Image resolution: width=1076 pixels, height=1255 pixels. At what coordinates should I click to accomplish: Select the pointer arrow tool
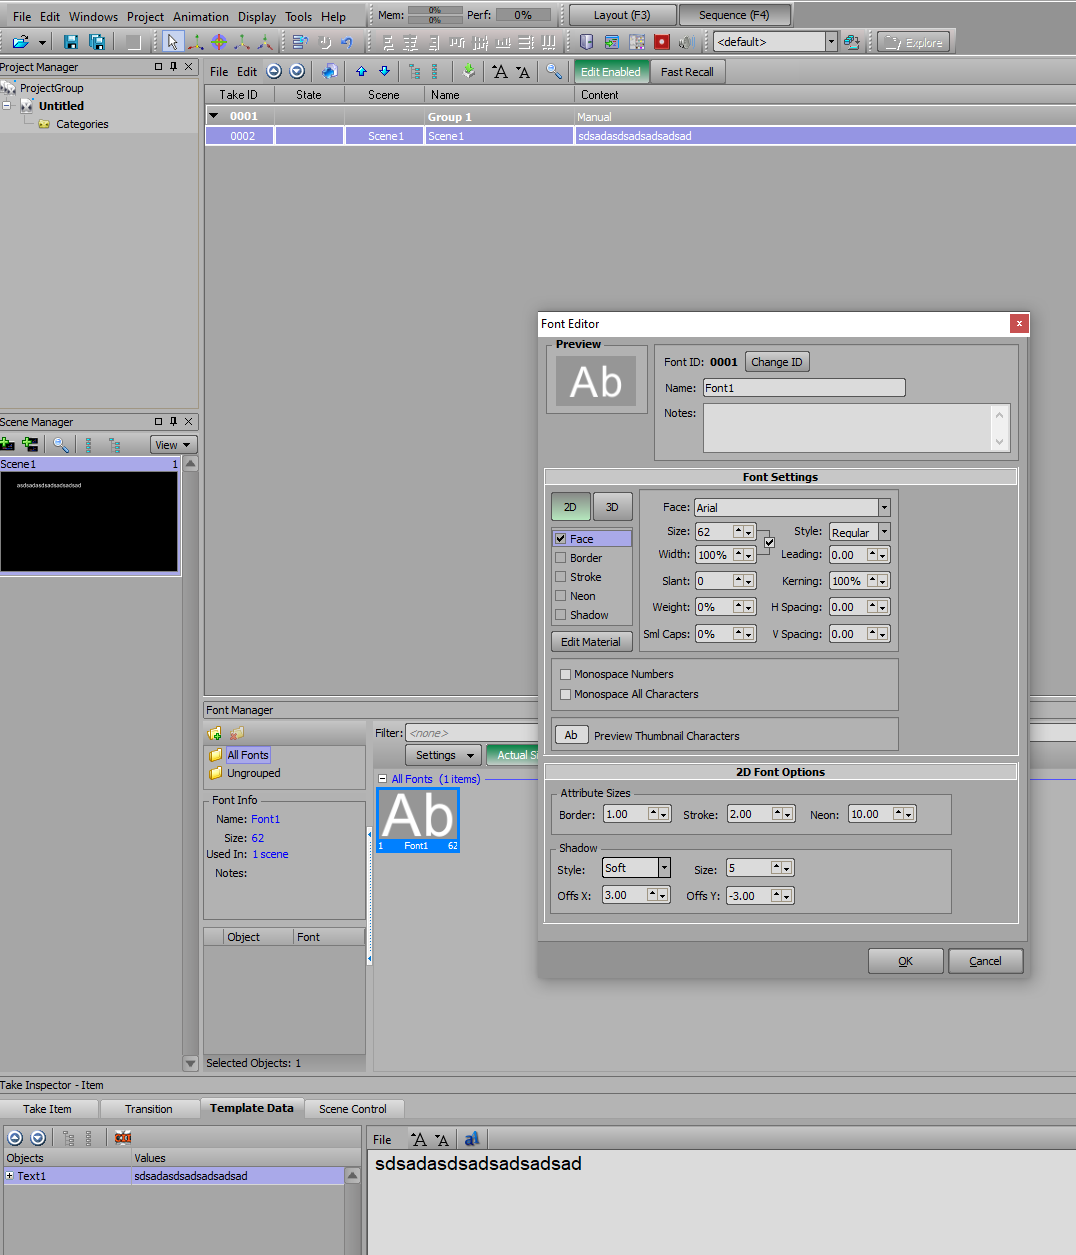pos(173,42)
